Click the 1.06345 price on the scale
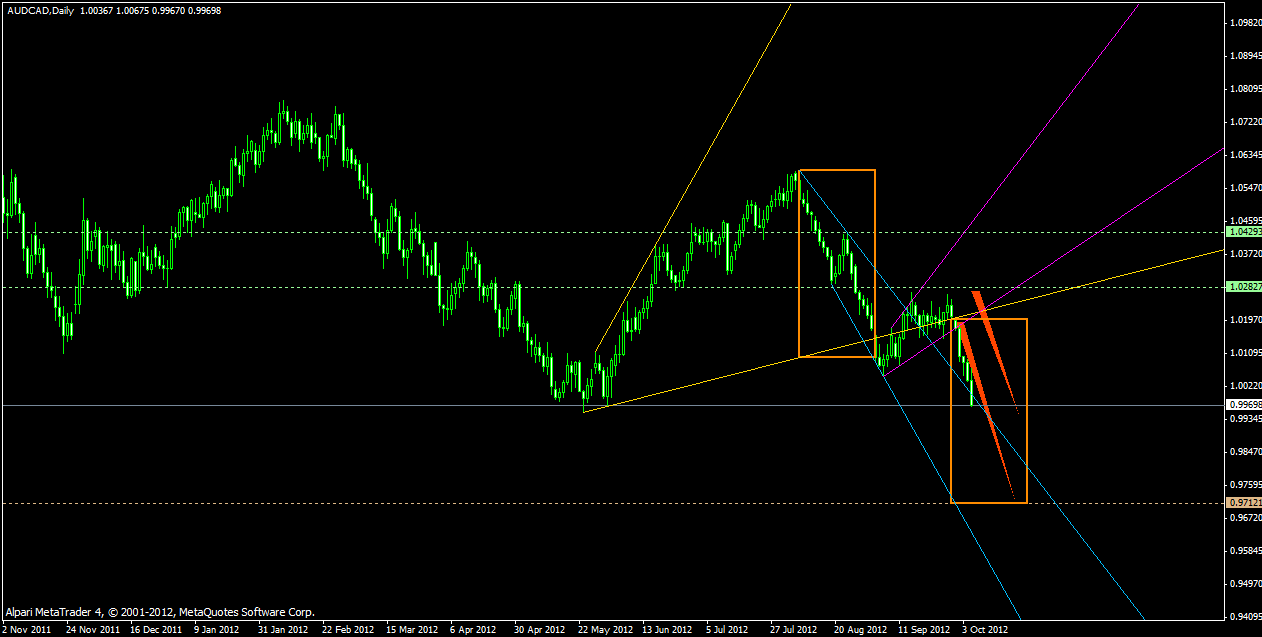 [1243, 155]
